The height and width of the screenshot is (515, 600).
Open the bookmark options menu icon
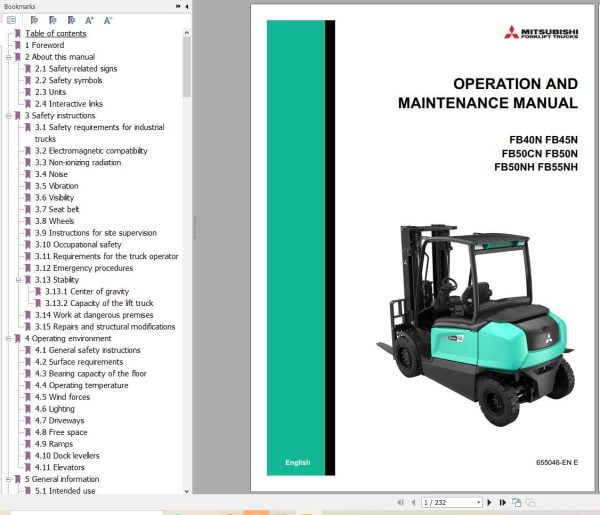[11, 20]
